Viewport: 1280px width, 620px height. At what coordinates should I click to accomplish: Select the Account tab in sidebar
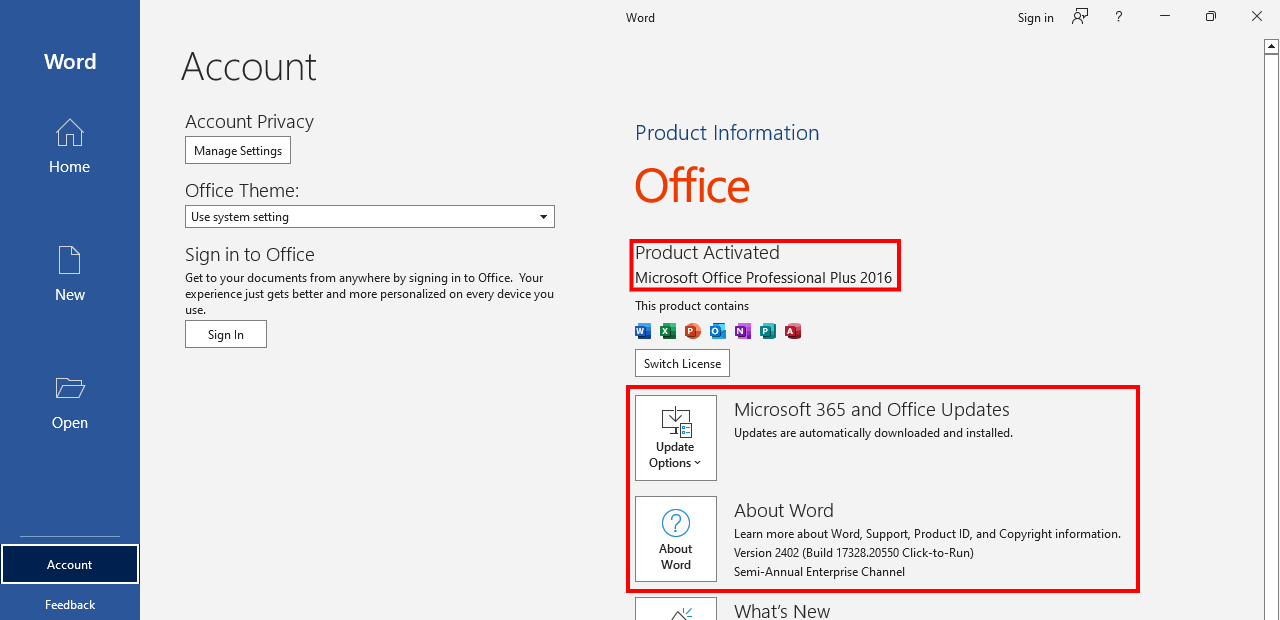click(x=69, y=565)
